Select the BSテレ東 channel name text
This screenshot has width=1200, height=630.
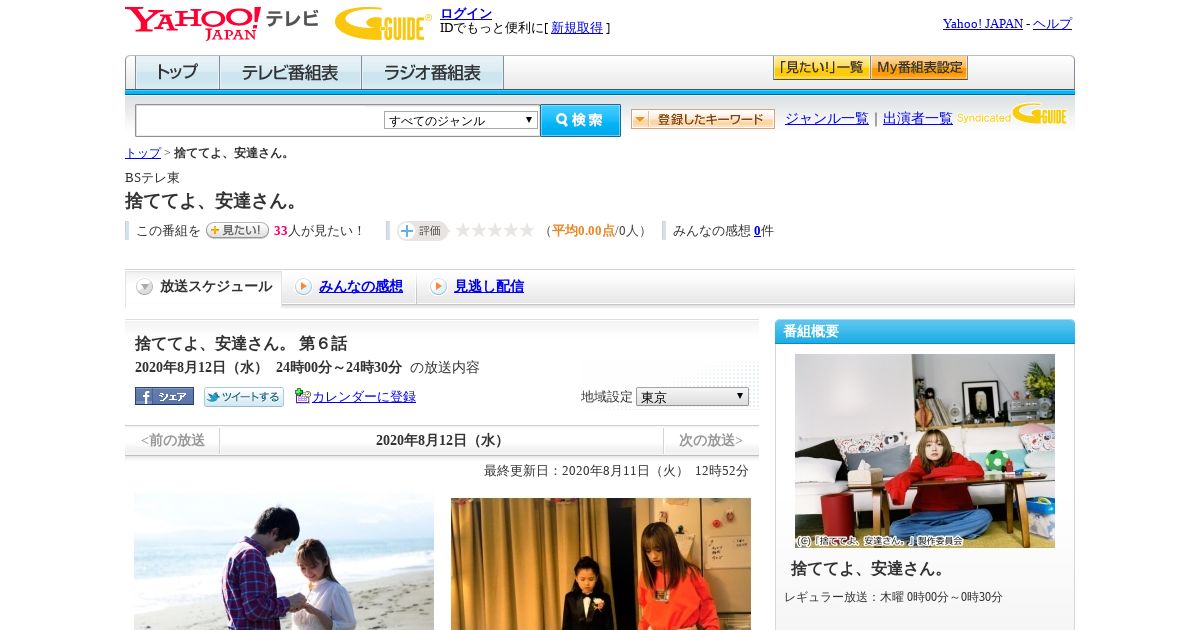[152, 177]
